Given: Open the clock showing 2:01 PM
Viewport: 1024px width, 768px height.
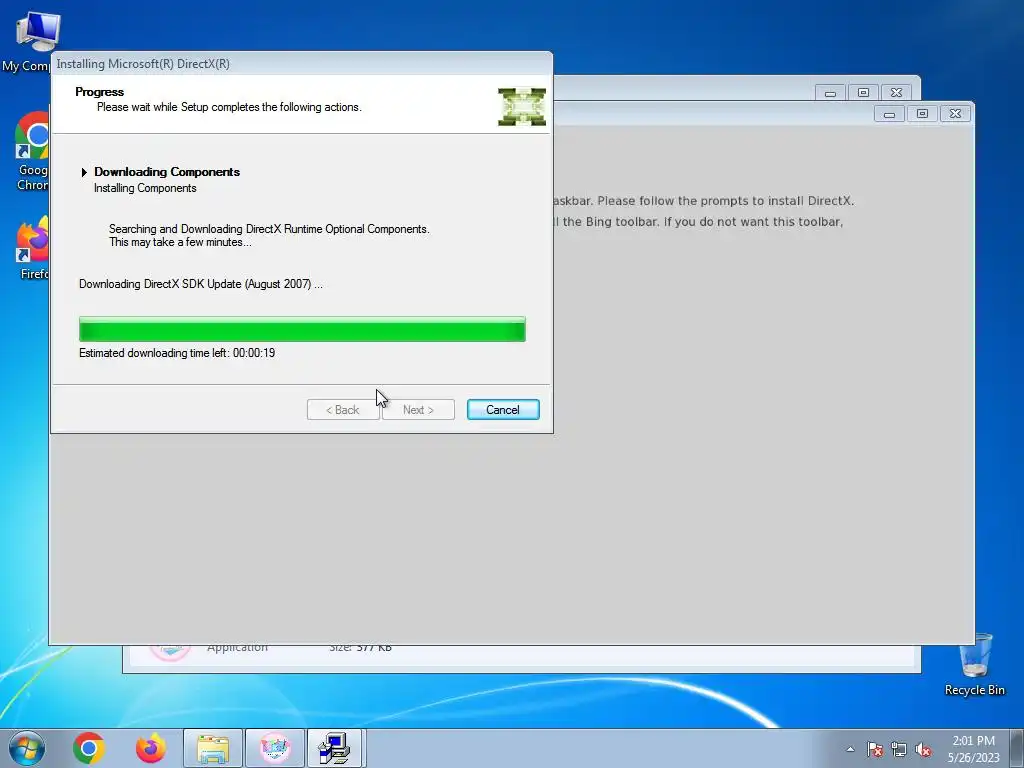Looking at the screenshot, I should 973,749.
